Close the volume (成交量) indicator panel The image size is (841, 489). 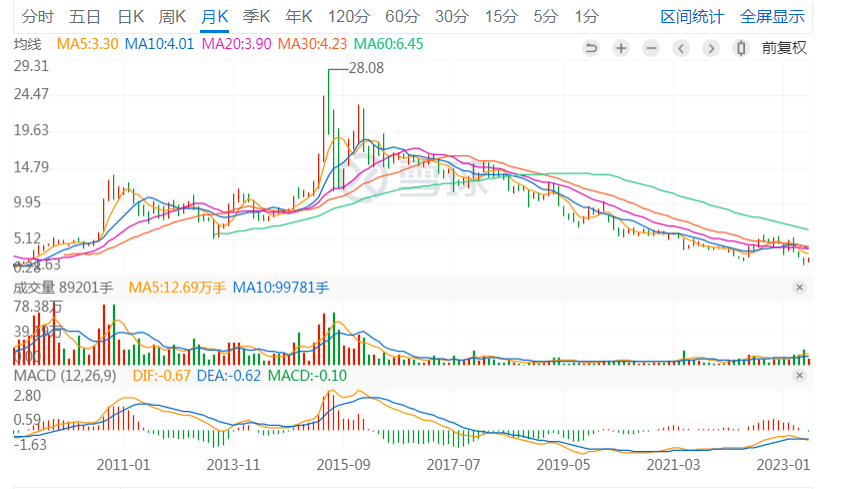pyautogui.click(x=799, y=288)
